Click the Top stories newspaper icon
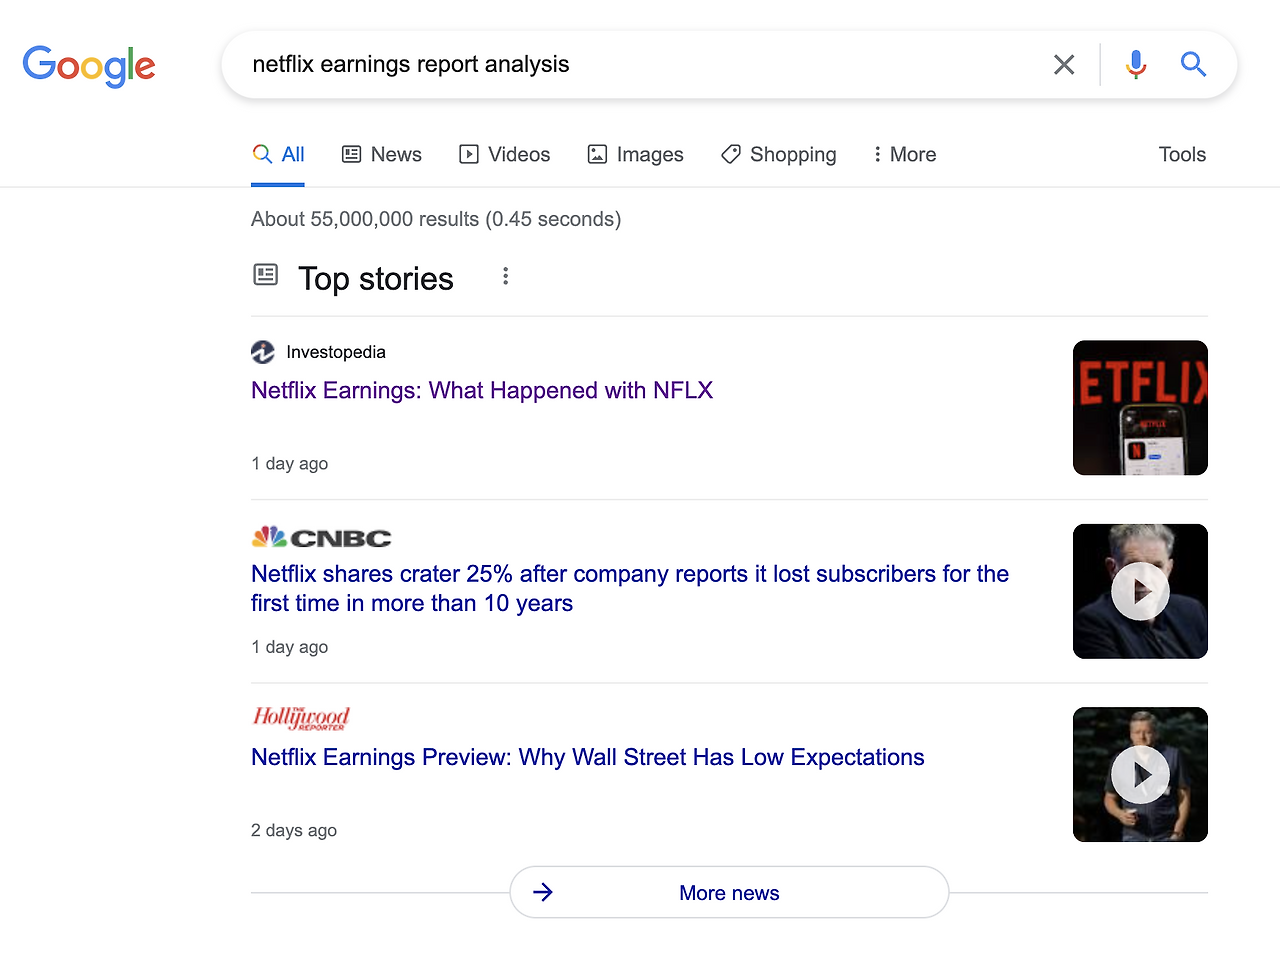1280x961 pixels. (x=265, y=274)
